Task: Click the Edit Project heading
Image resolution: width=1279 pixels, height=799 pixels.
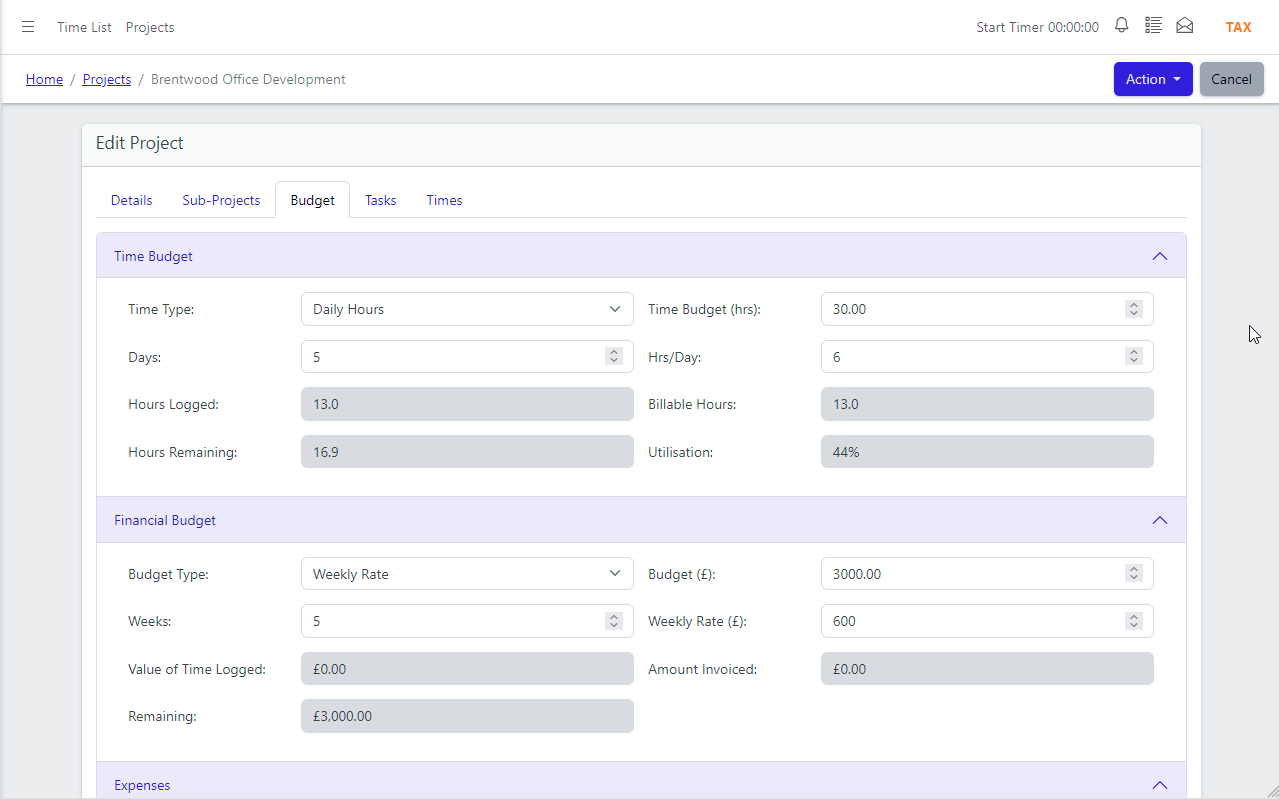Action: (140, 143)
